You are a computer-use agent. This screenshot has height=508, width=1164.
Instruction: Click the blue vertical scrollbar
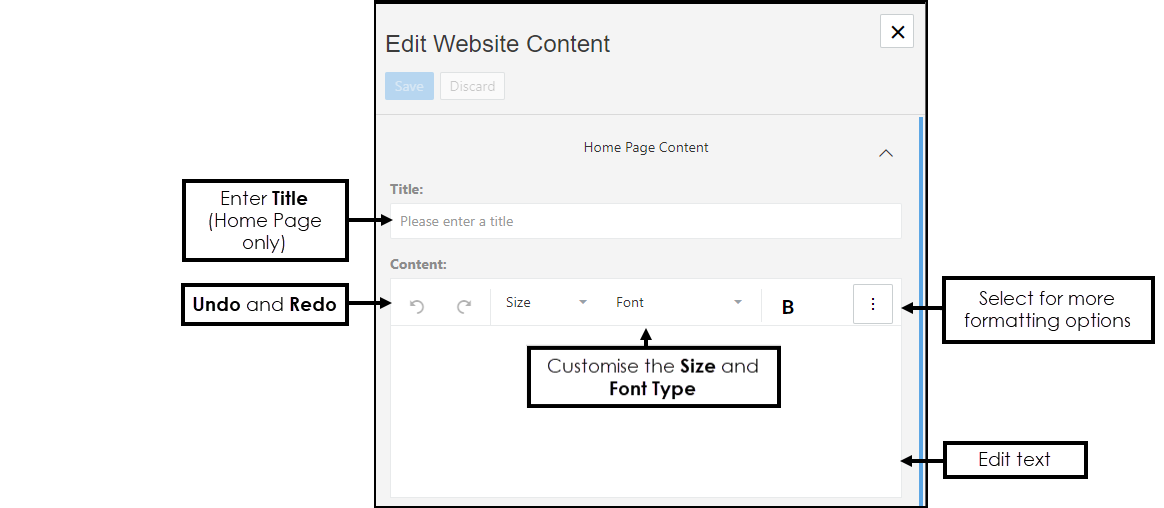pos(921,310)
